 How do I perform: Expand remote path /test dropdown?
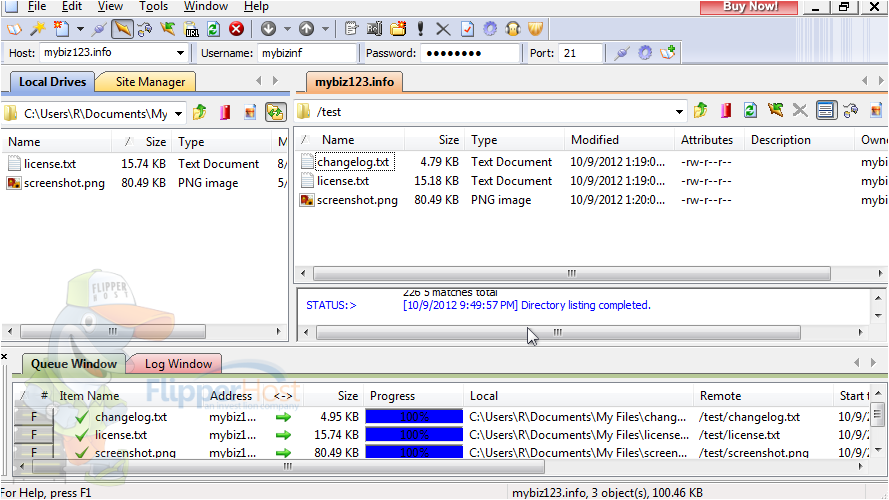(679, 112)
